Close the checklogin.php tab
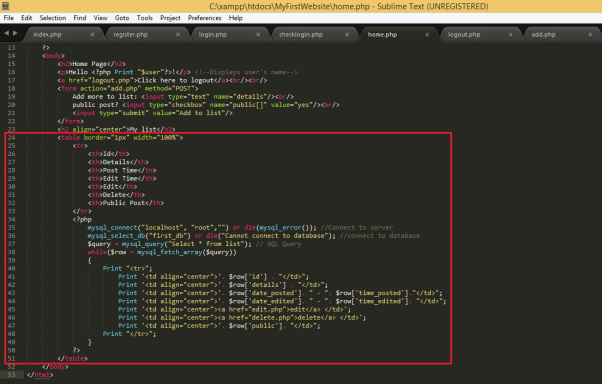The width and height of the screenshot is (602, 384). click(347, 35)
